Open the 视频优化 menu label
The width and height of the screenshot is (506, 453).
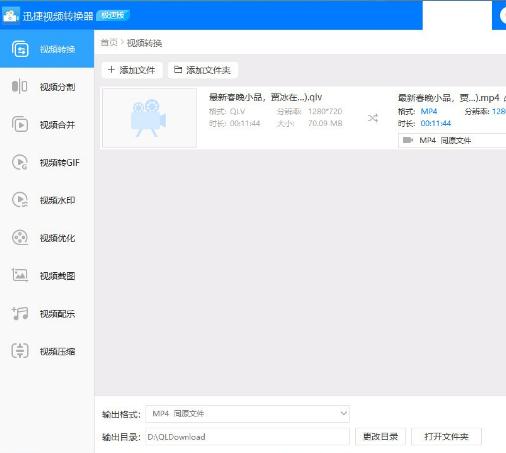click(57, 238)
